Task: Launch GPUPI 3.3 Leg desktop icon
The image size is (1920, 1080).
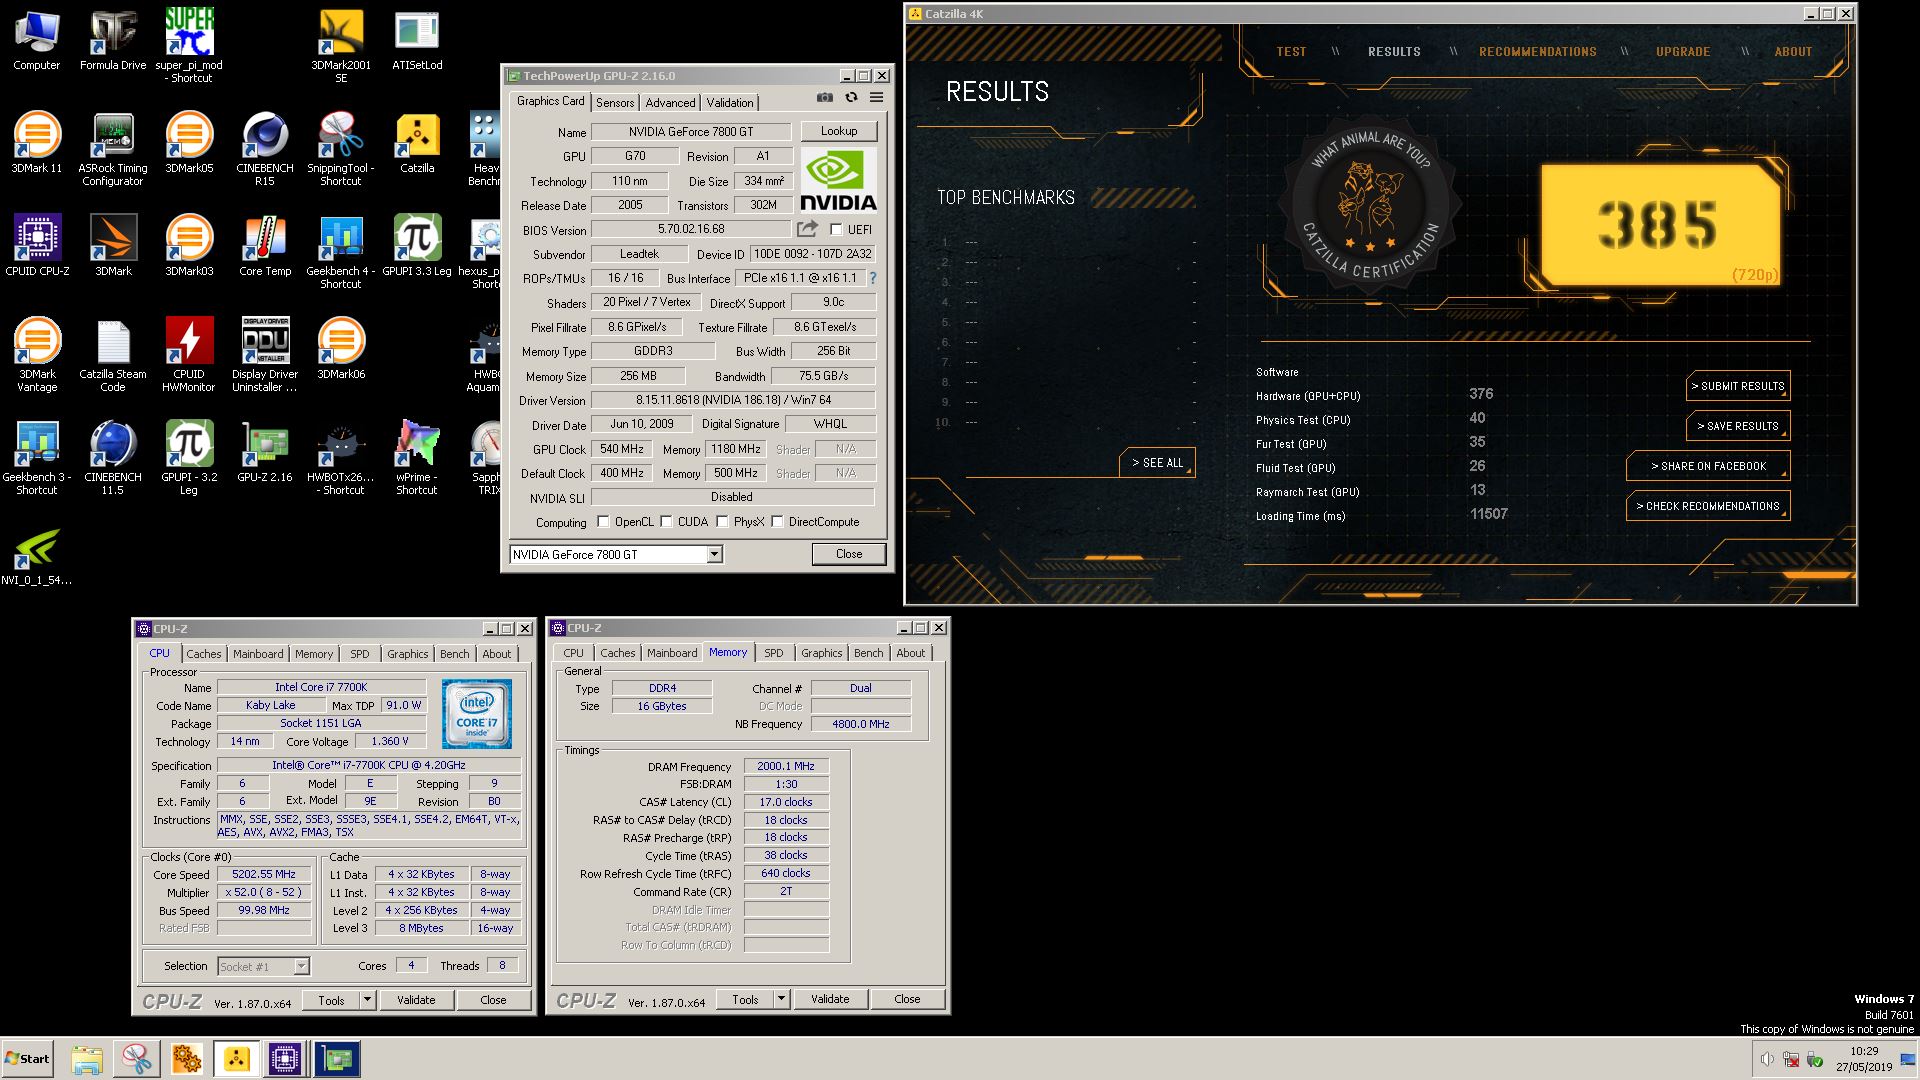Action: [417, 245]
